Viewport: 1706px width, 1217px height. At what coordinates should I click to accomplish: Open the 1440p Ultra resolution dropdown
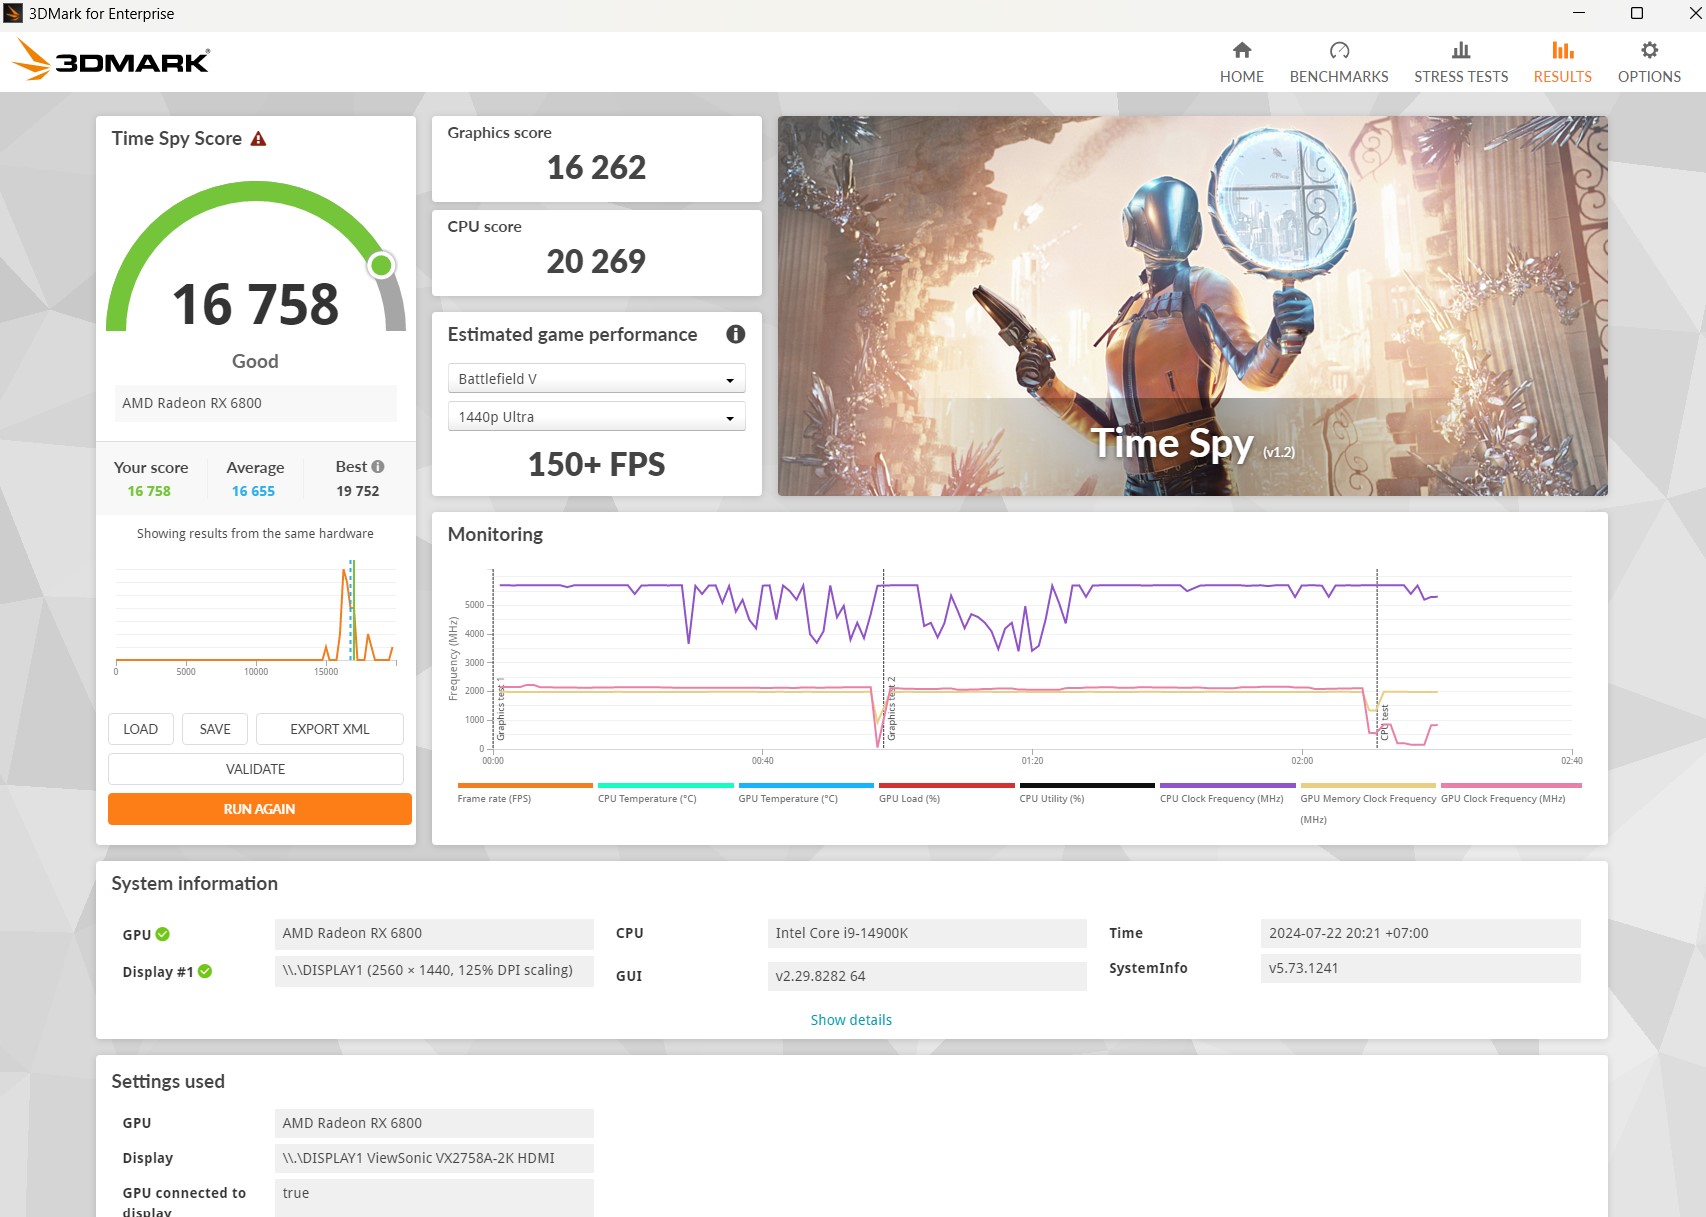pos(596,417)
